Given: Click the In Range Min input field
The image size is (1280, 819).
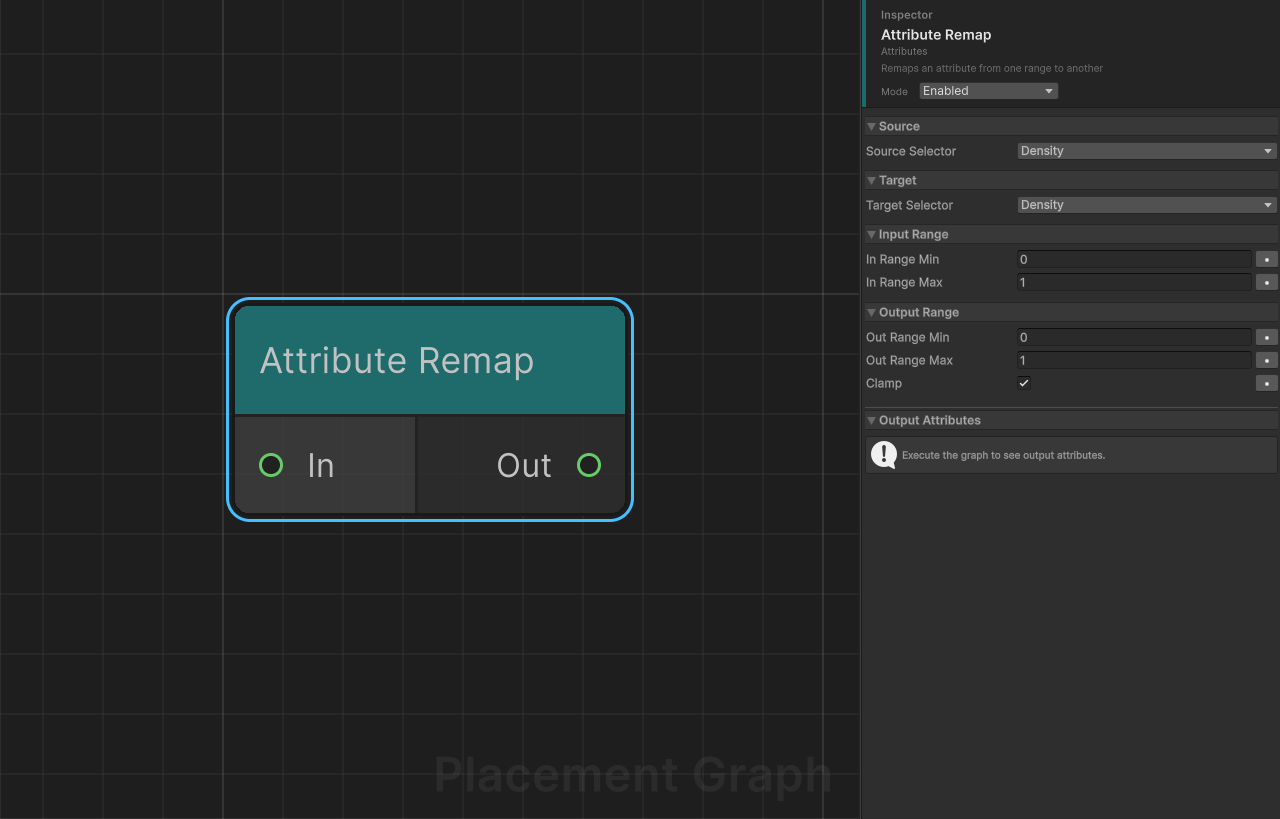Looking at the screenshot, I should pyautogui.click(x=1134, y=259).
